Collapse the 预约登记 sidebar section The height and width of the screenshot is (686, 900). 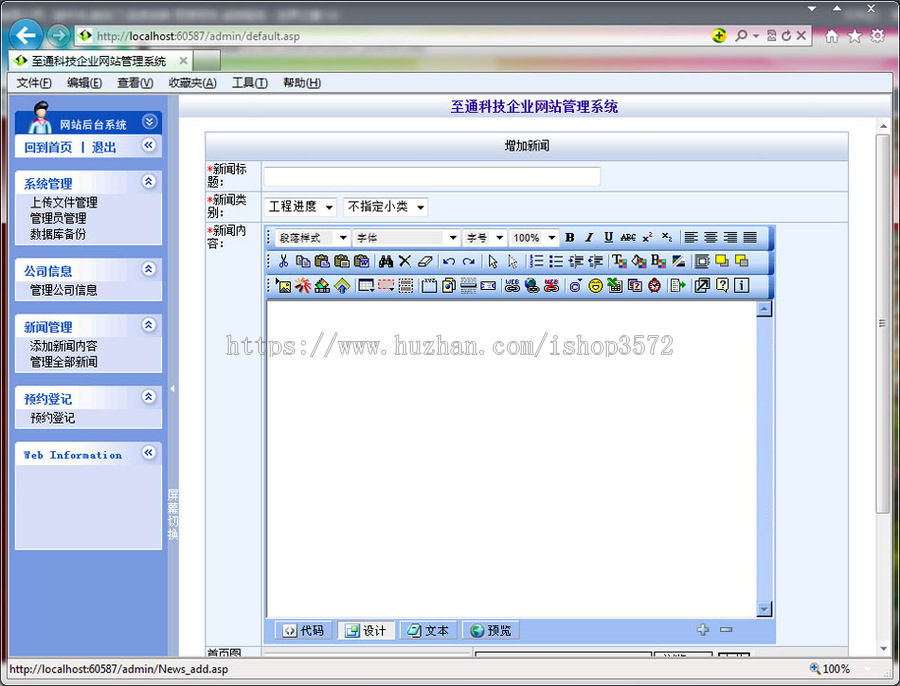pyautogui.click(x=149, y=397)
